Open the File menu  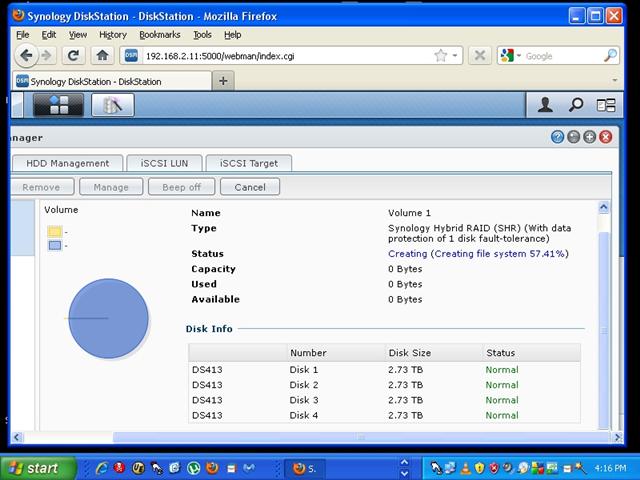(x=22, y=35)
